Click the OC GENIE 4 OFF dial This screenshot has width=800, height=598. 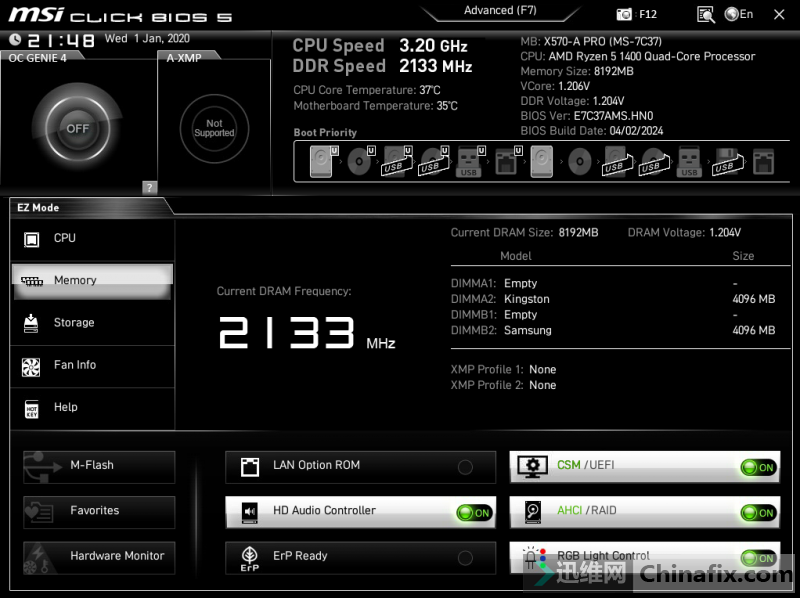pyautogui.click(x=78, y=128)
